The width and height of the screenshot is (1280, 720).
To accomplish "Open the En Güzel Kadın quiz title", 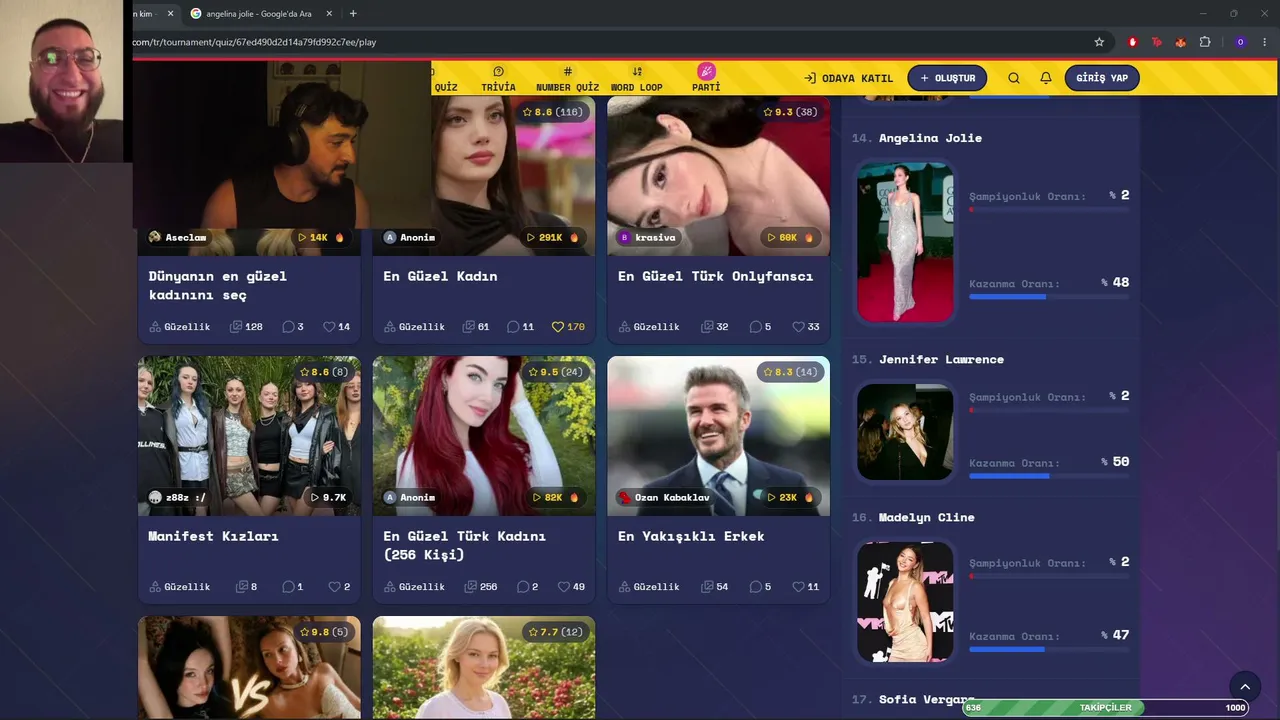I will (x=440, y=276).
